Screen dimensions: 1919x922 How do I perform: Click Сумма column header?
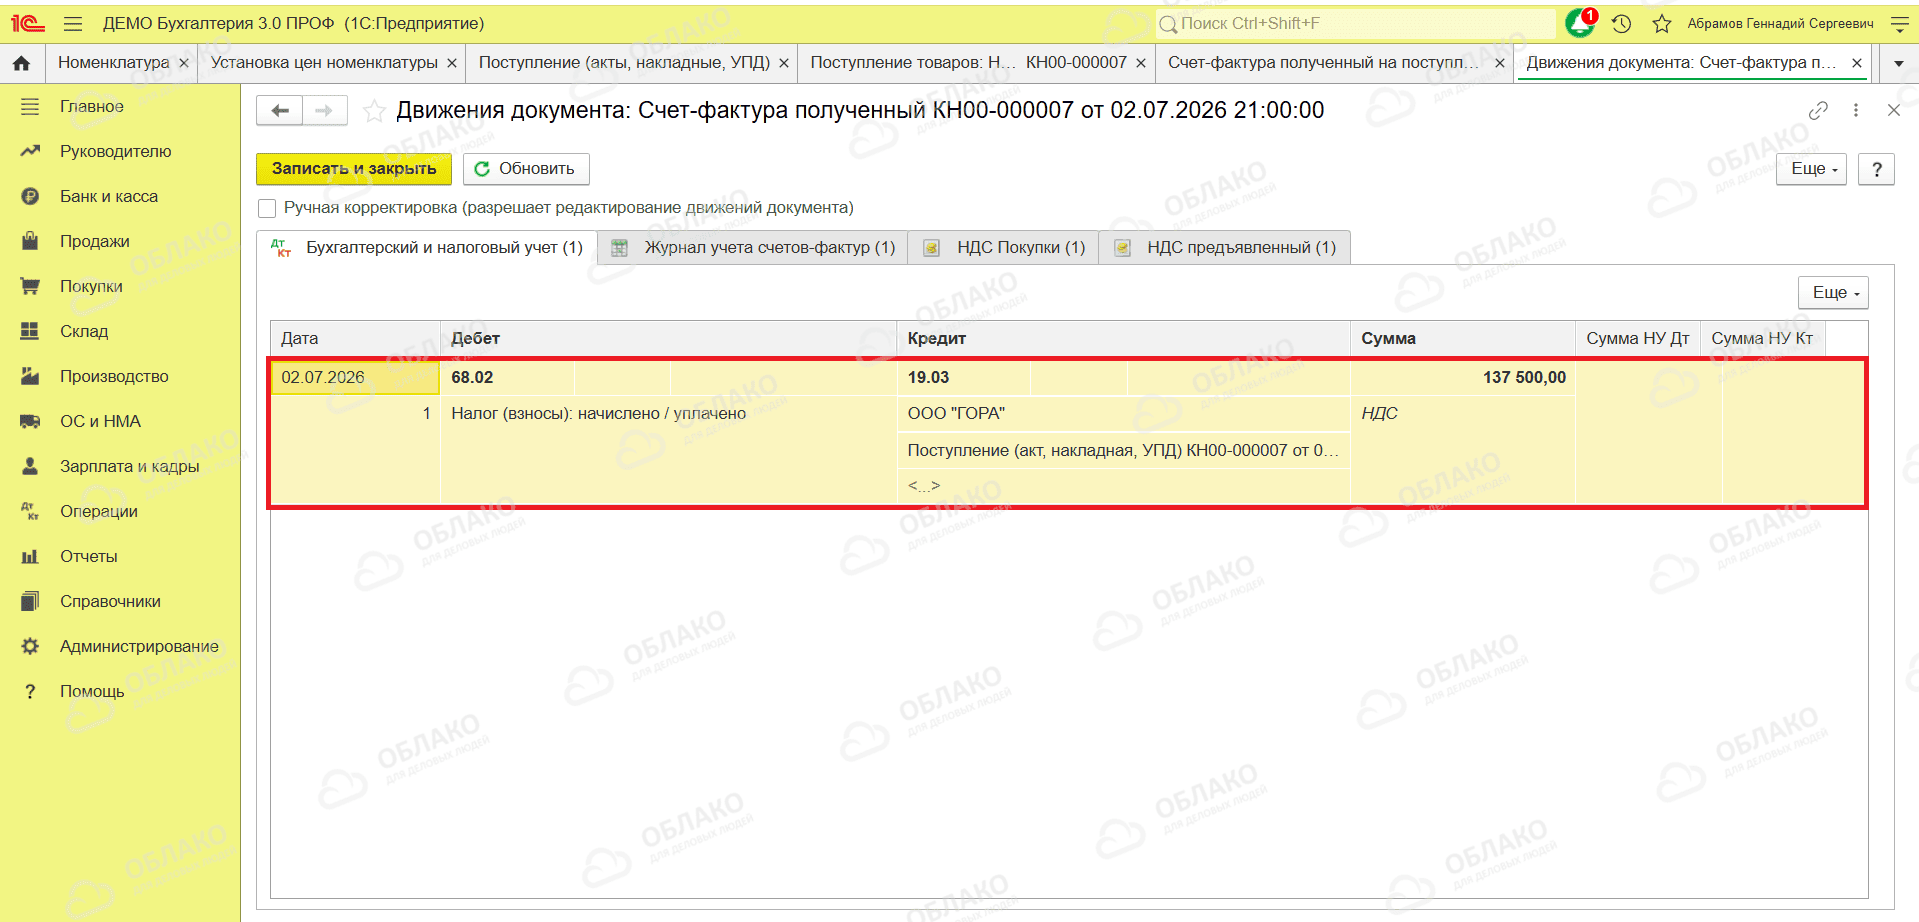tap(1463, 339)
